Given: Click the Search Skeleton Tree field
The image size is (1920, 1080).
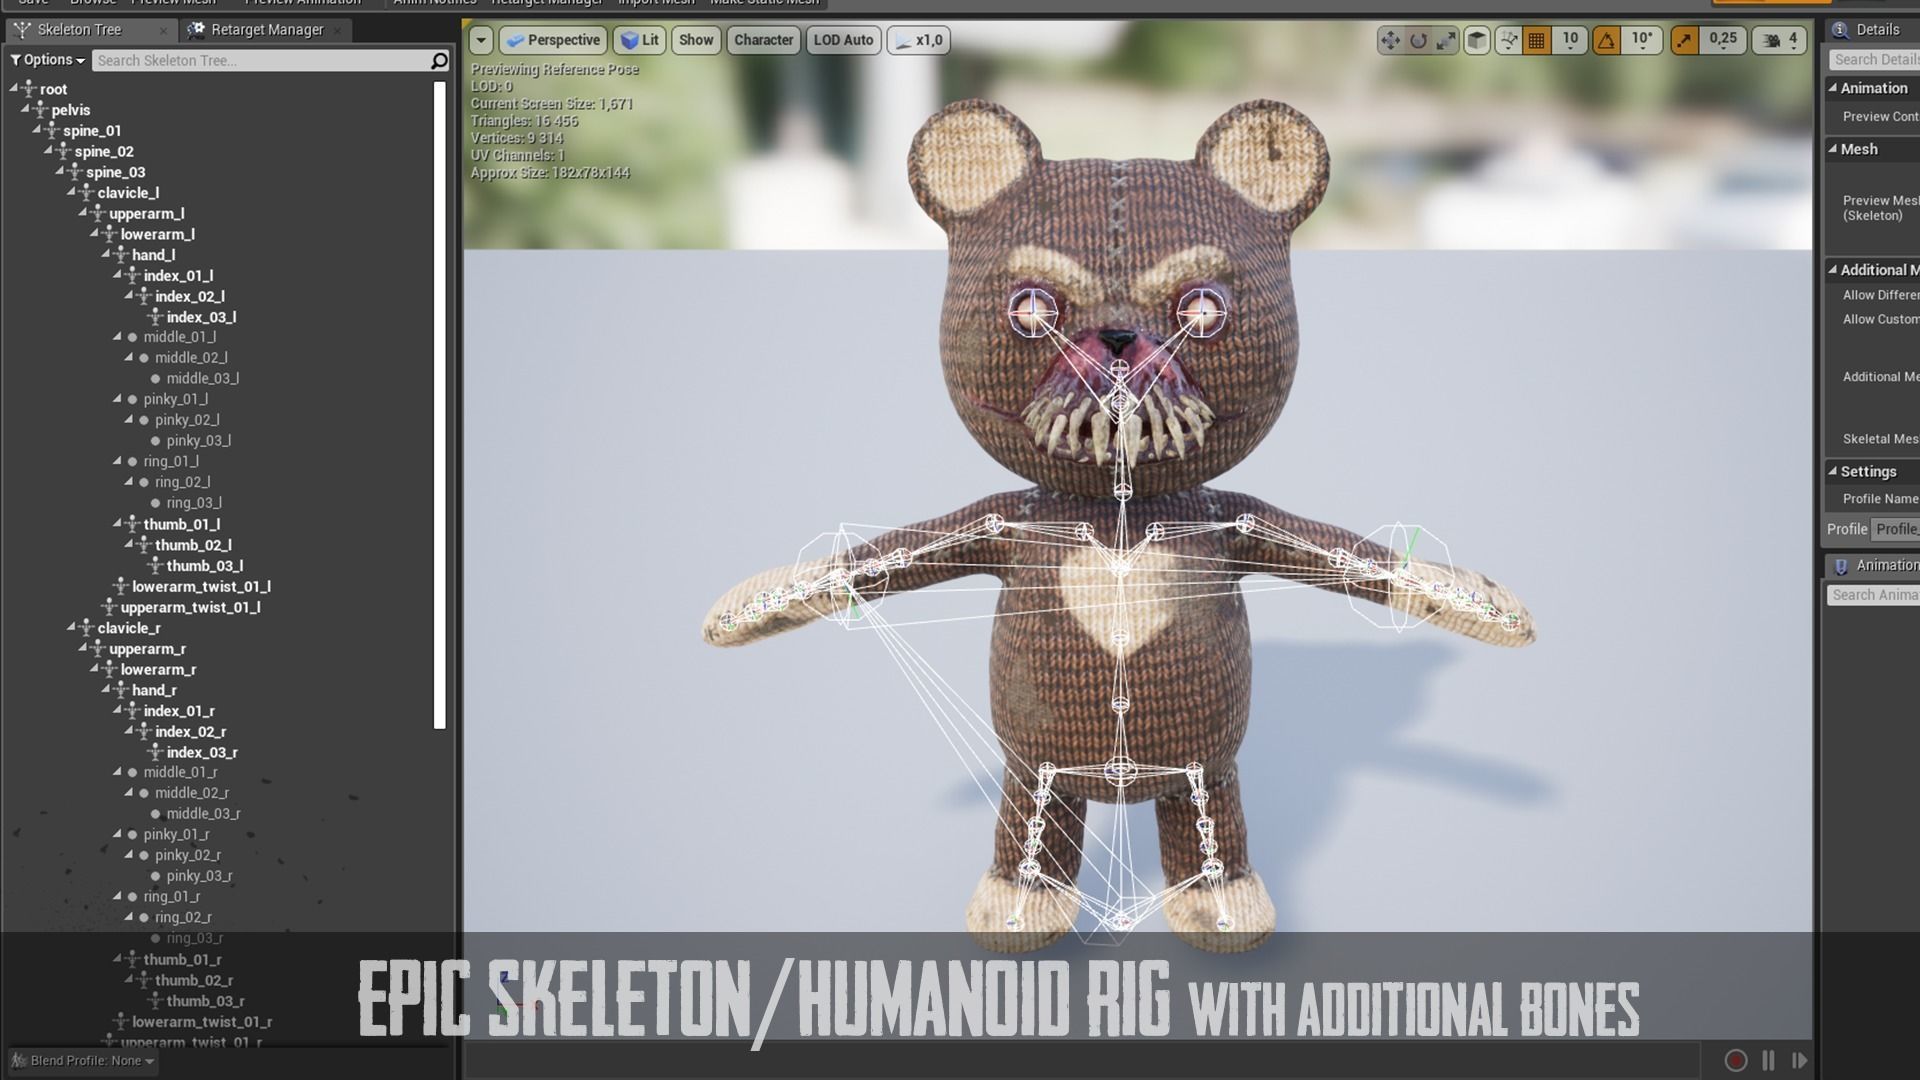Looking at the screenshot, I should pos(261,61).
